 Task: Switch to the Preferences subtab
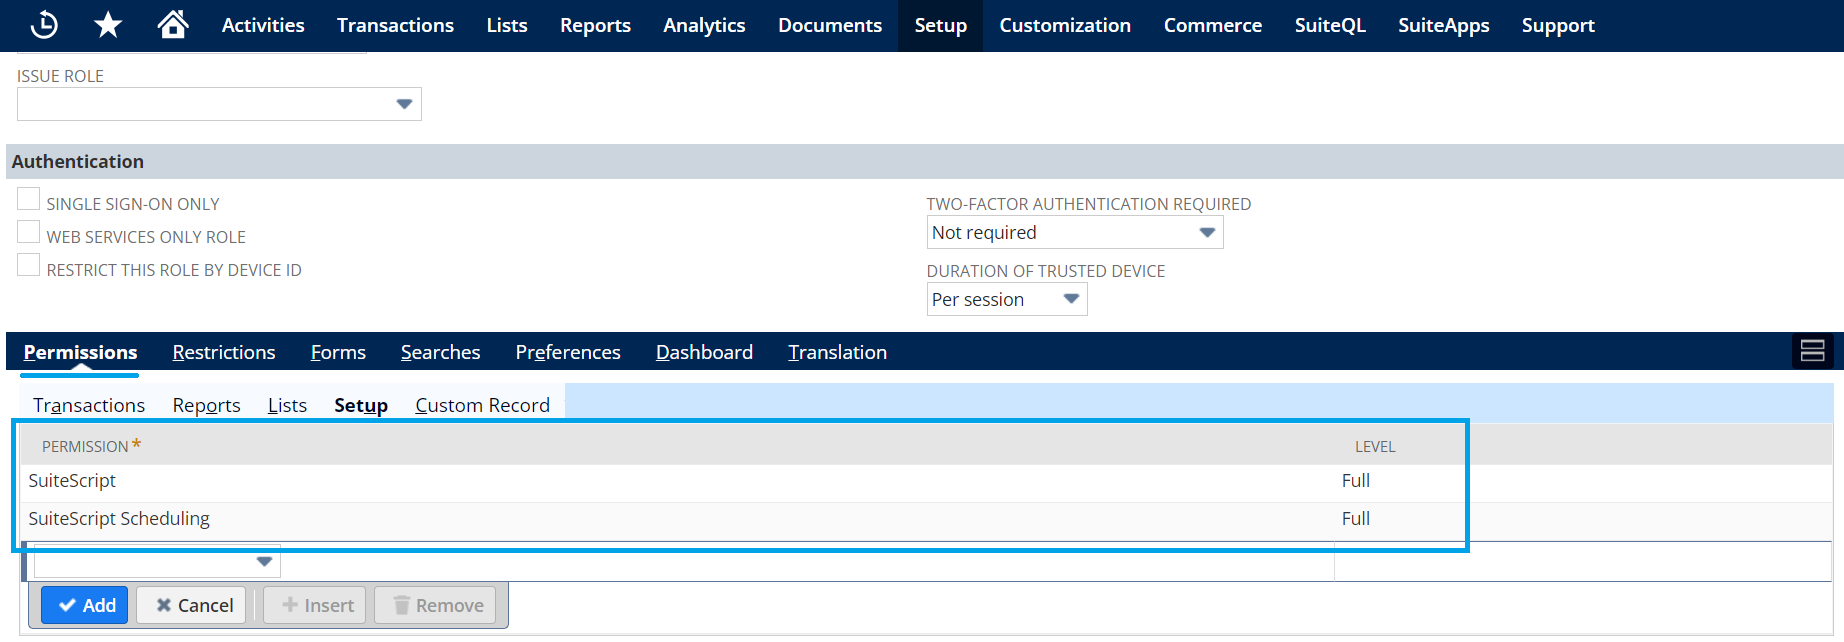coord(568,352)
